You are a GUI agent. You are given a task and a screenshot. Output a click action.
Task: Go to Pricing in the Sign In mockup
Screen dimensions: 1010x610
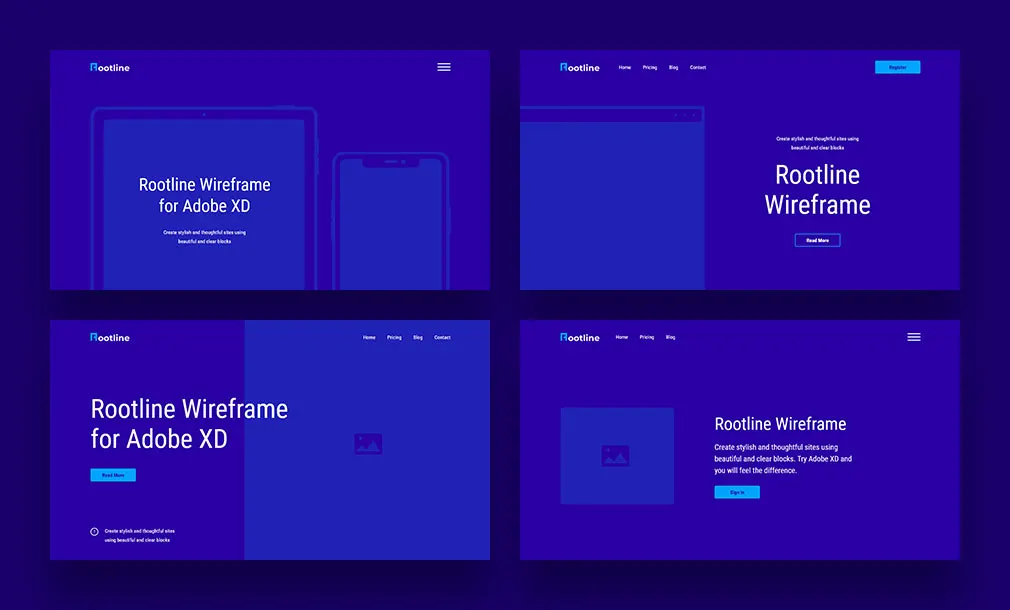pos(647,337)
